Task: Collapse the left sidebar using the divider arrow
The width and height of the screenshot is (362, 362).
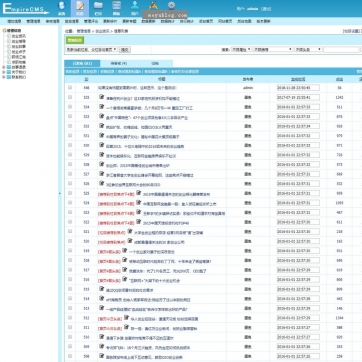Action: (60, 193)
